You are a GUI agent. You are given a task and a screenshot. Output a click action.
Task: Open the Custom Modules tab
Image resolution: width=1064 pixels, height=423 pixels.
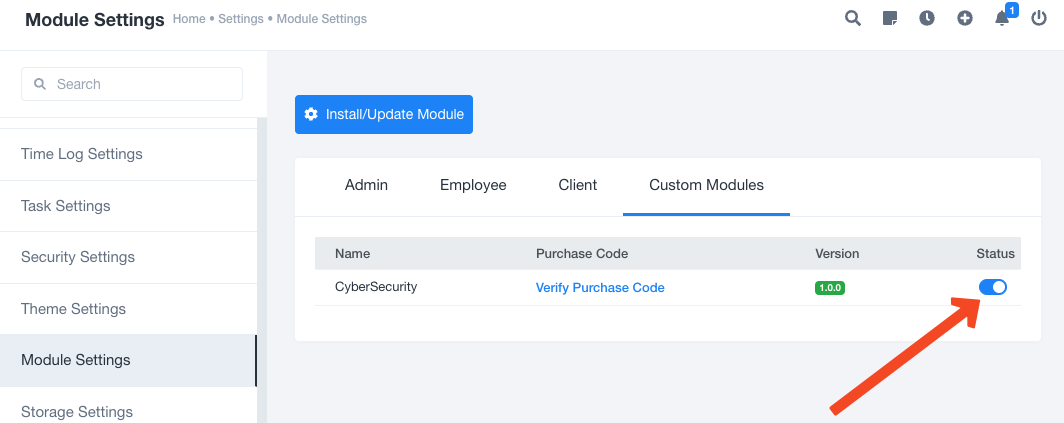coord(706,185)
